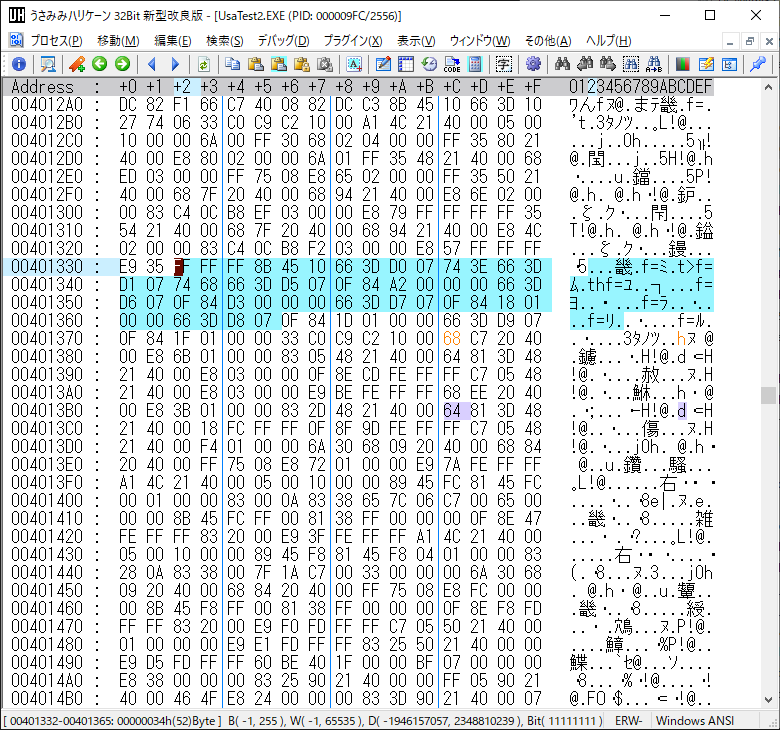
Task: Click the green back arrow icon
Action: click(x=99, y=63)
